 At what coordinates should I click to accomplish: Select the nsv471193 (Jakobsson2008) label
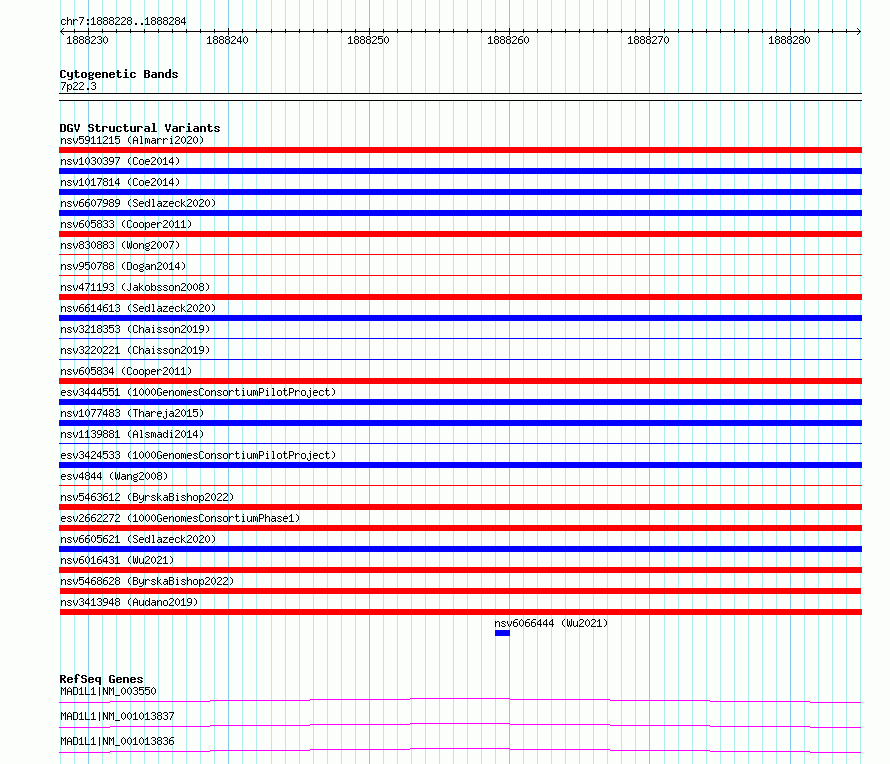pos(135,287)
